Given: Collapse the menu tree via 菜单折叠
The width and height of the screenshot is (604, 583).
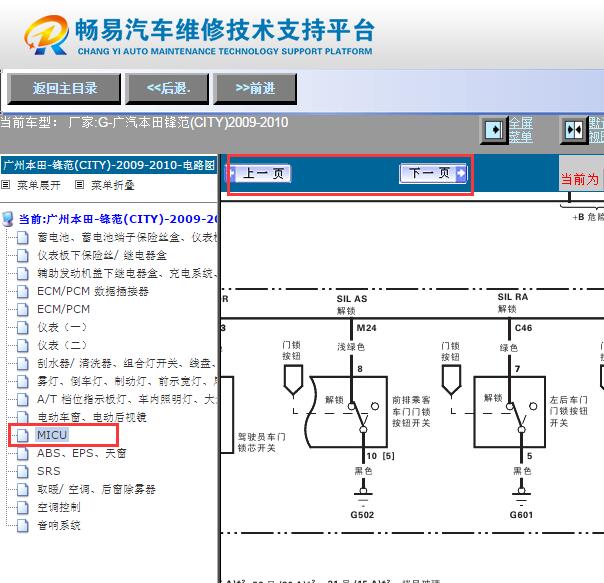Looking at the screenshot, I should [113, 185].
